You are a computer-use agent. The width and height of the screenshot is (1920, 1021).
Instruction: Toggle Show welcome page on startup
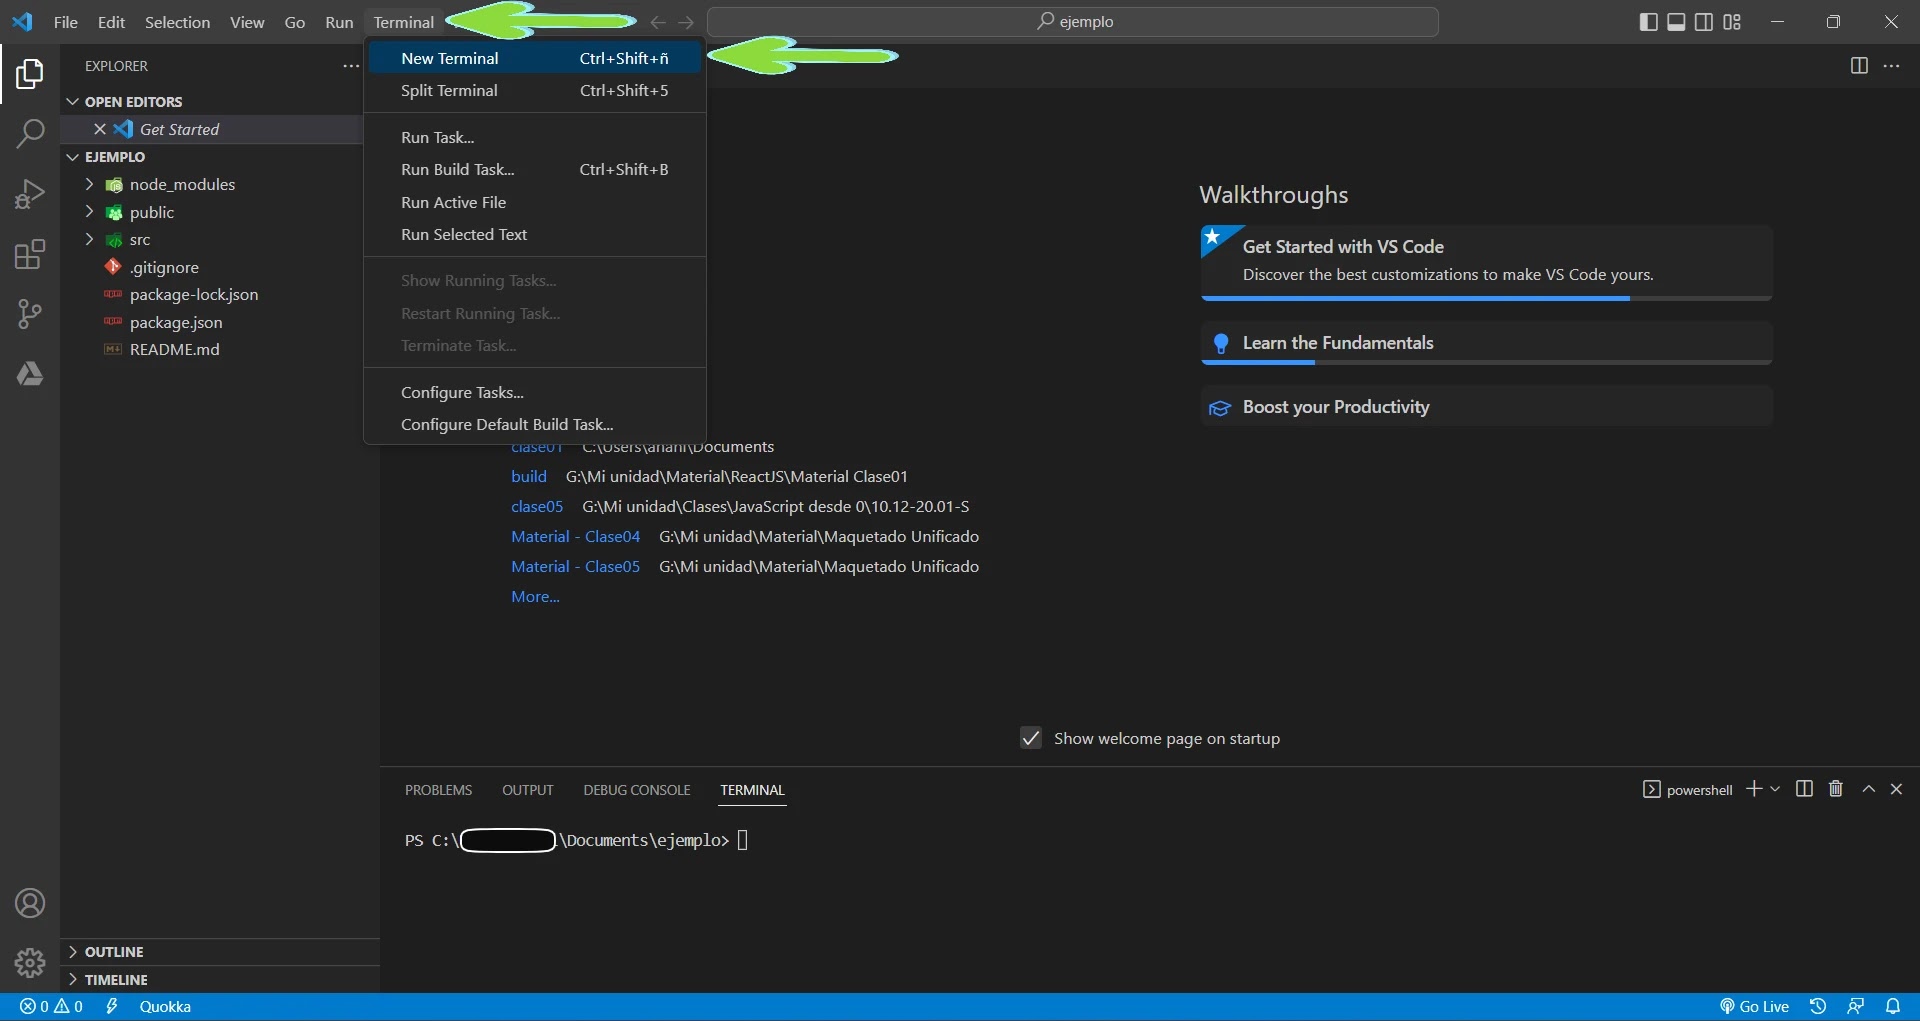tap(1031, 738)
